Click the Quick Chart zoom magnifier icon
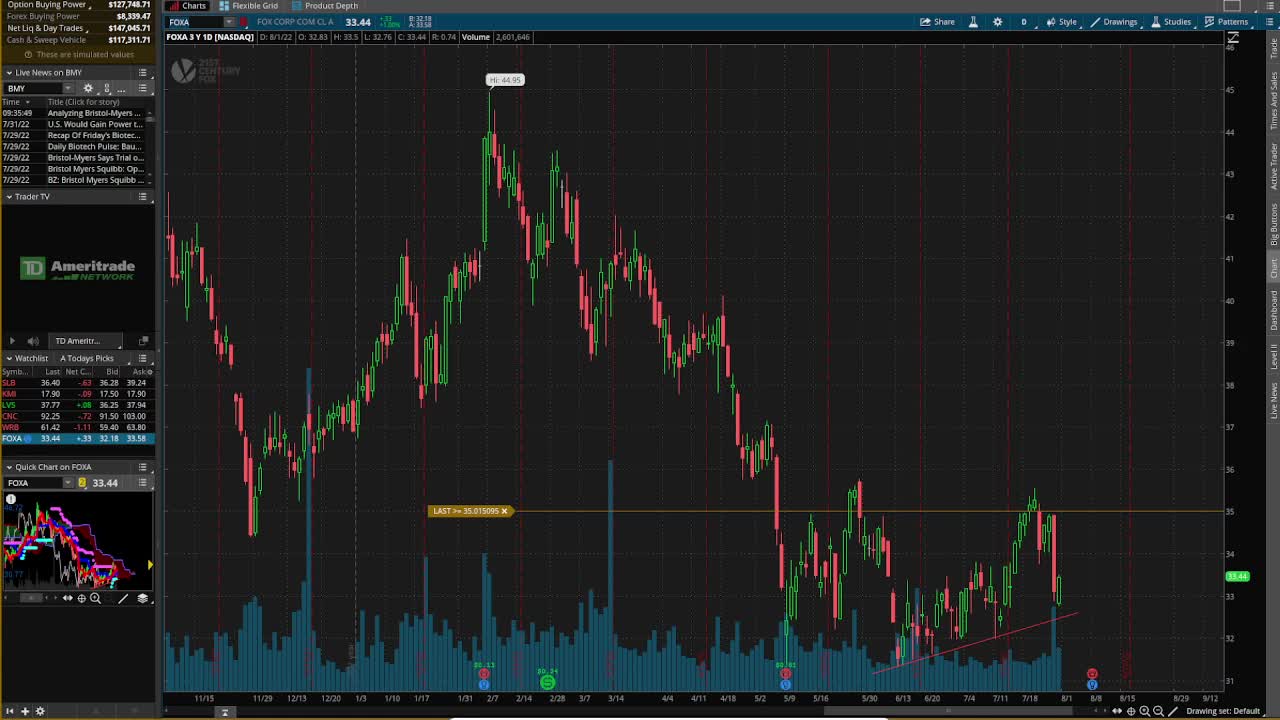 (95, 598)
